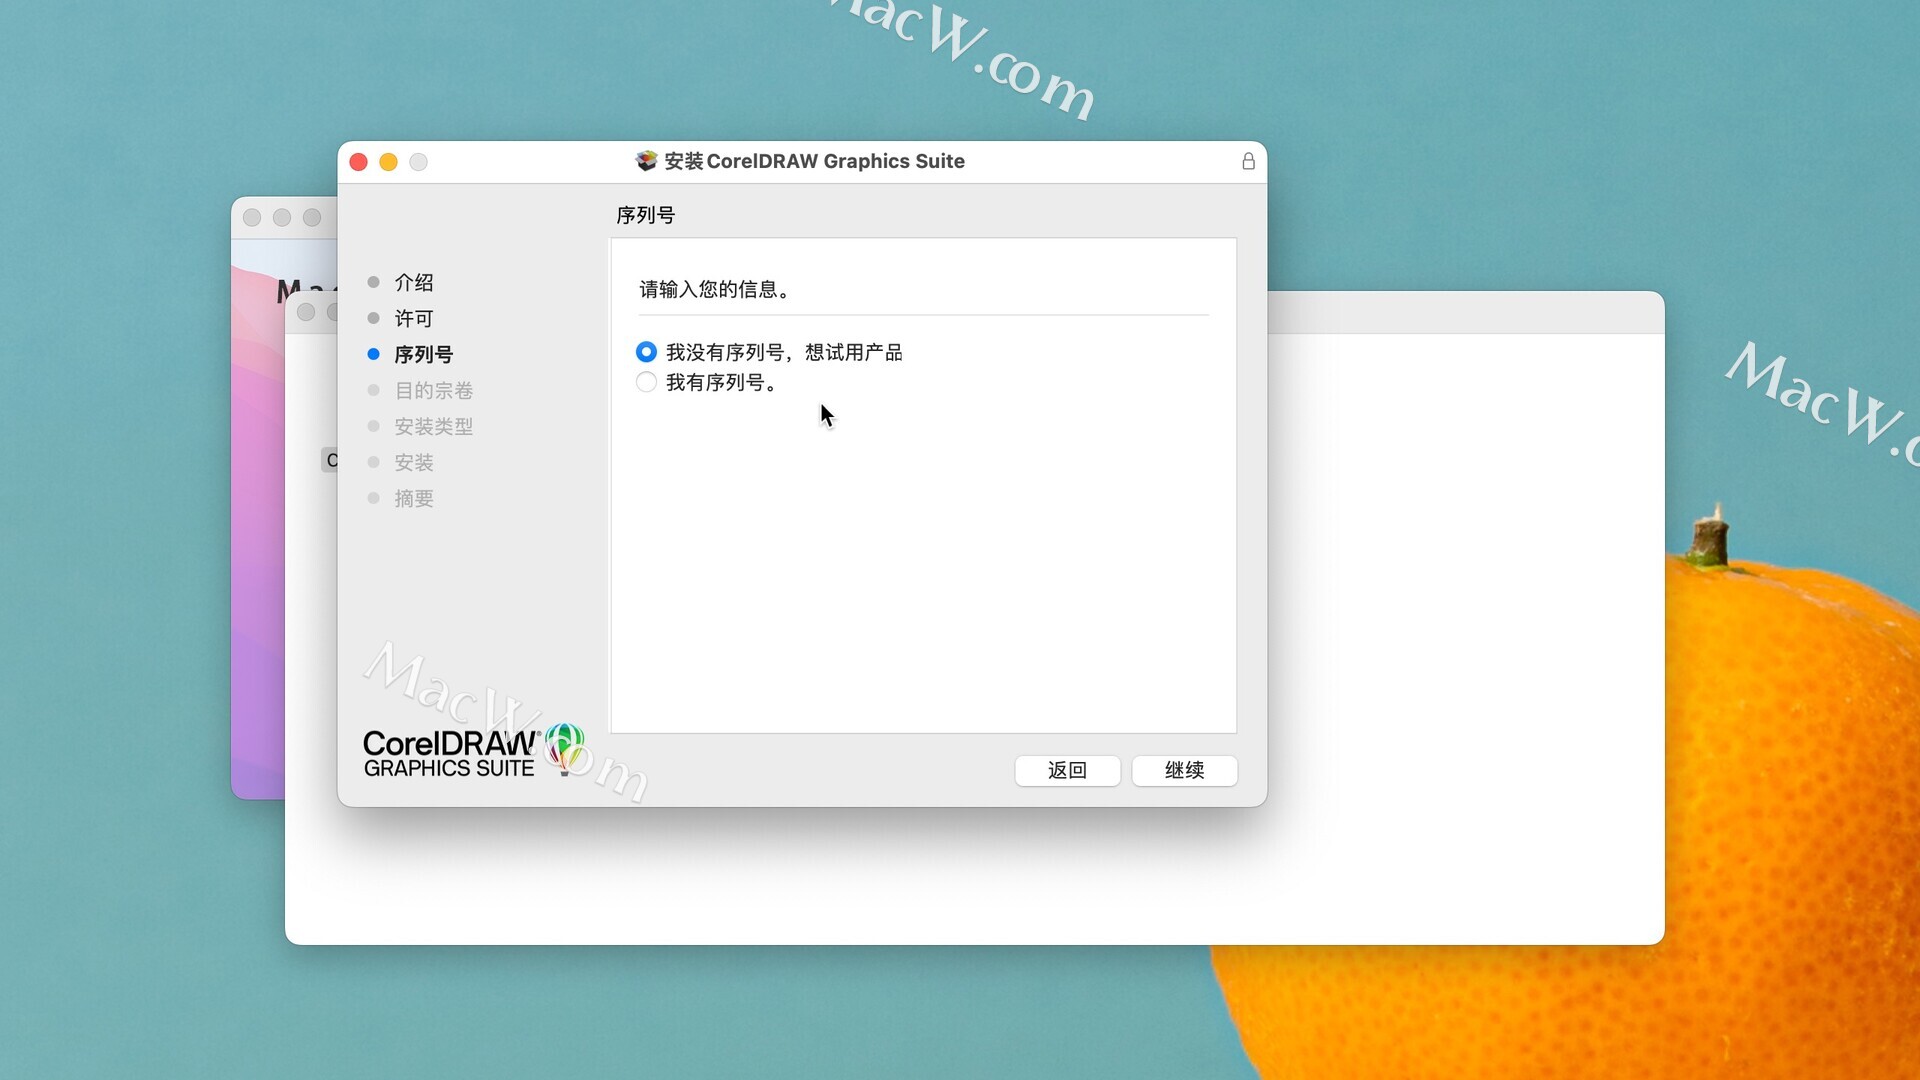1920x1080 pixels.
Task: Click the 继续 button
Action: click(x=1184, y=770)
